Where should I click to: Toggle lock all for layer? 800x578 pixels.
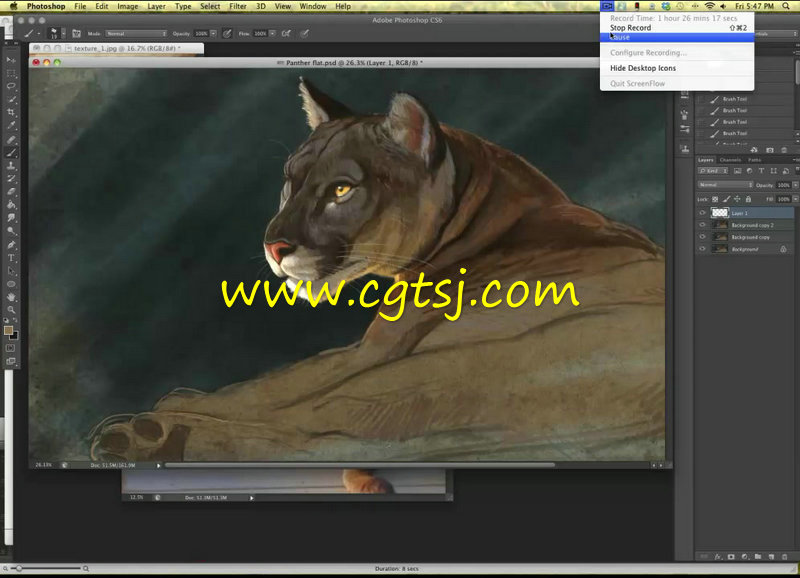tap(748, 199)
